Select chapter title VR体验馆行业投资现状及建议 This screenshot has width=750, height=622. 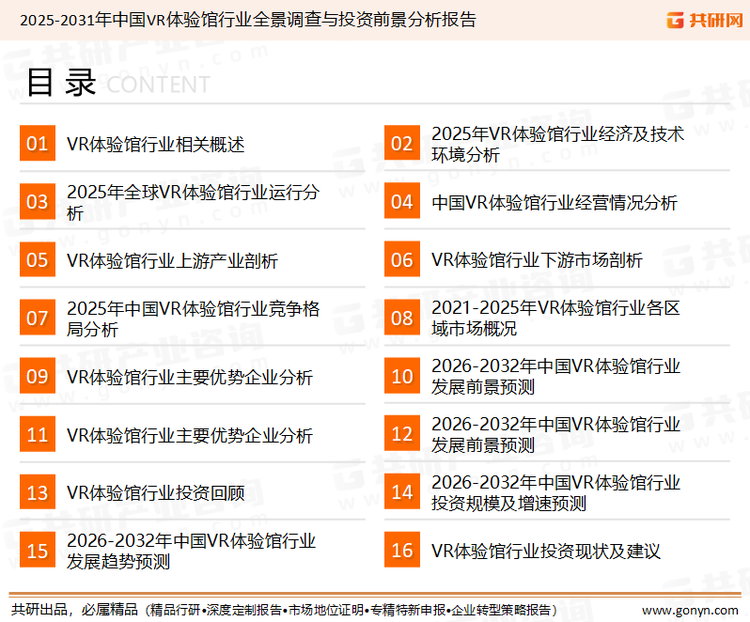[x=546, y=551]
